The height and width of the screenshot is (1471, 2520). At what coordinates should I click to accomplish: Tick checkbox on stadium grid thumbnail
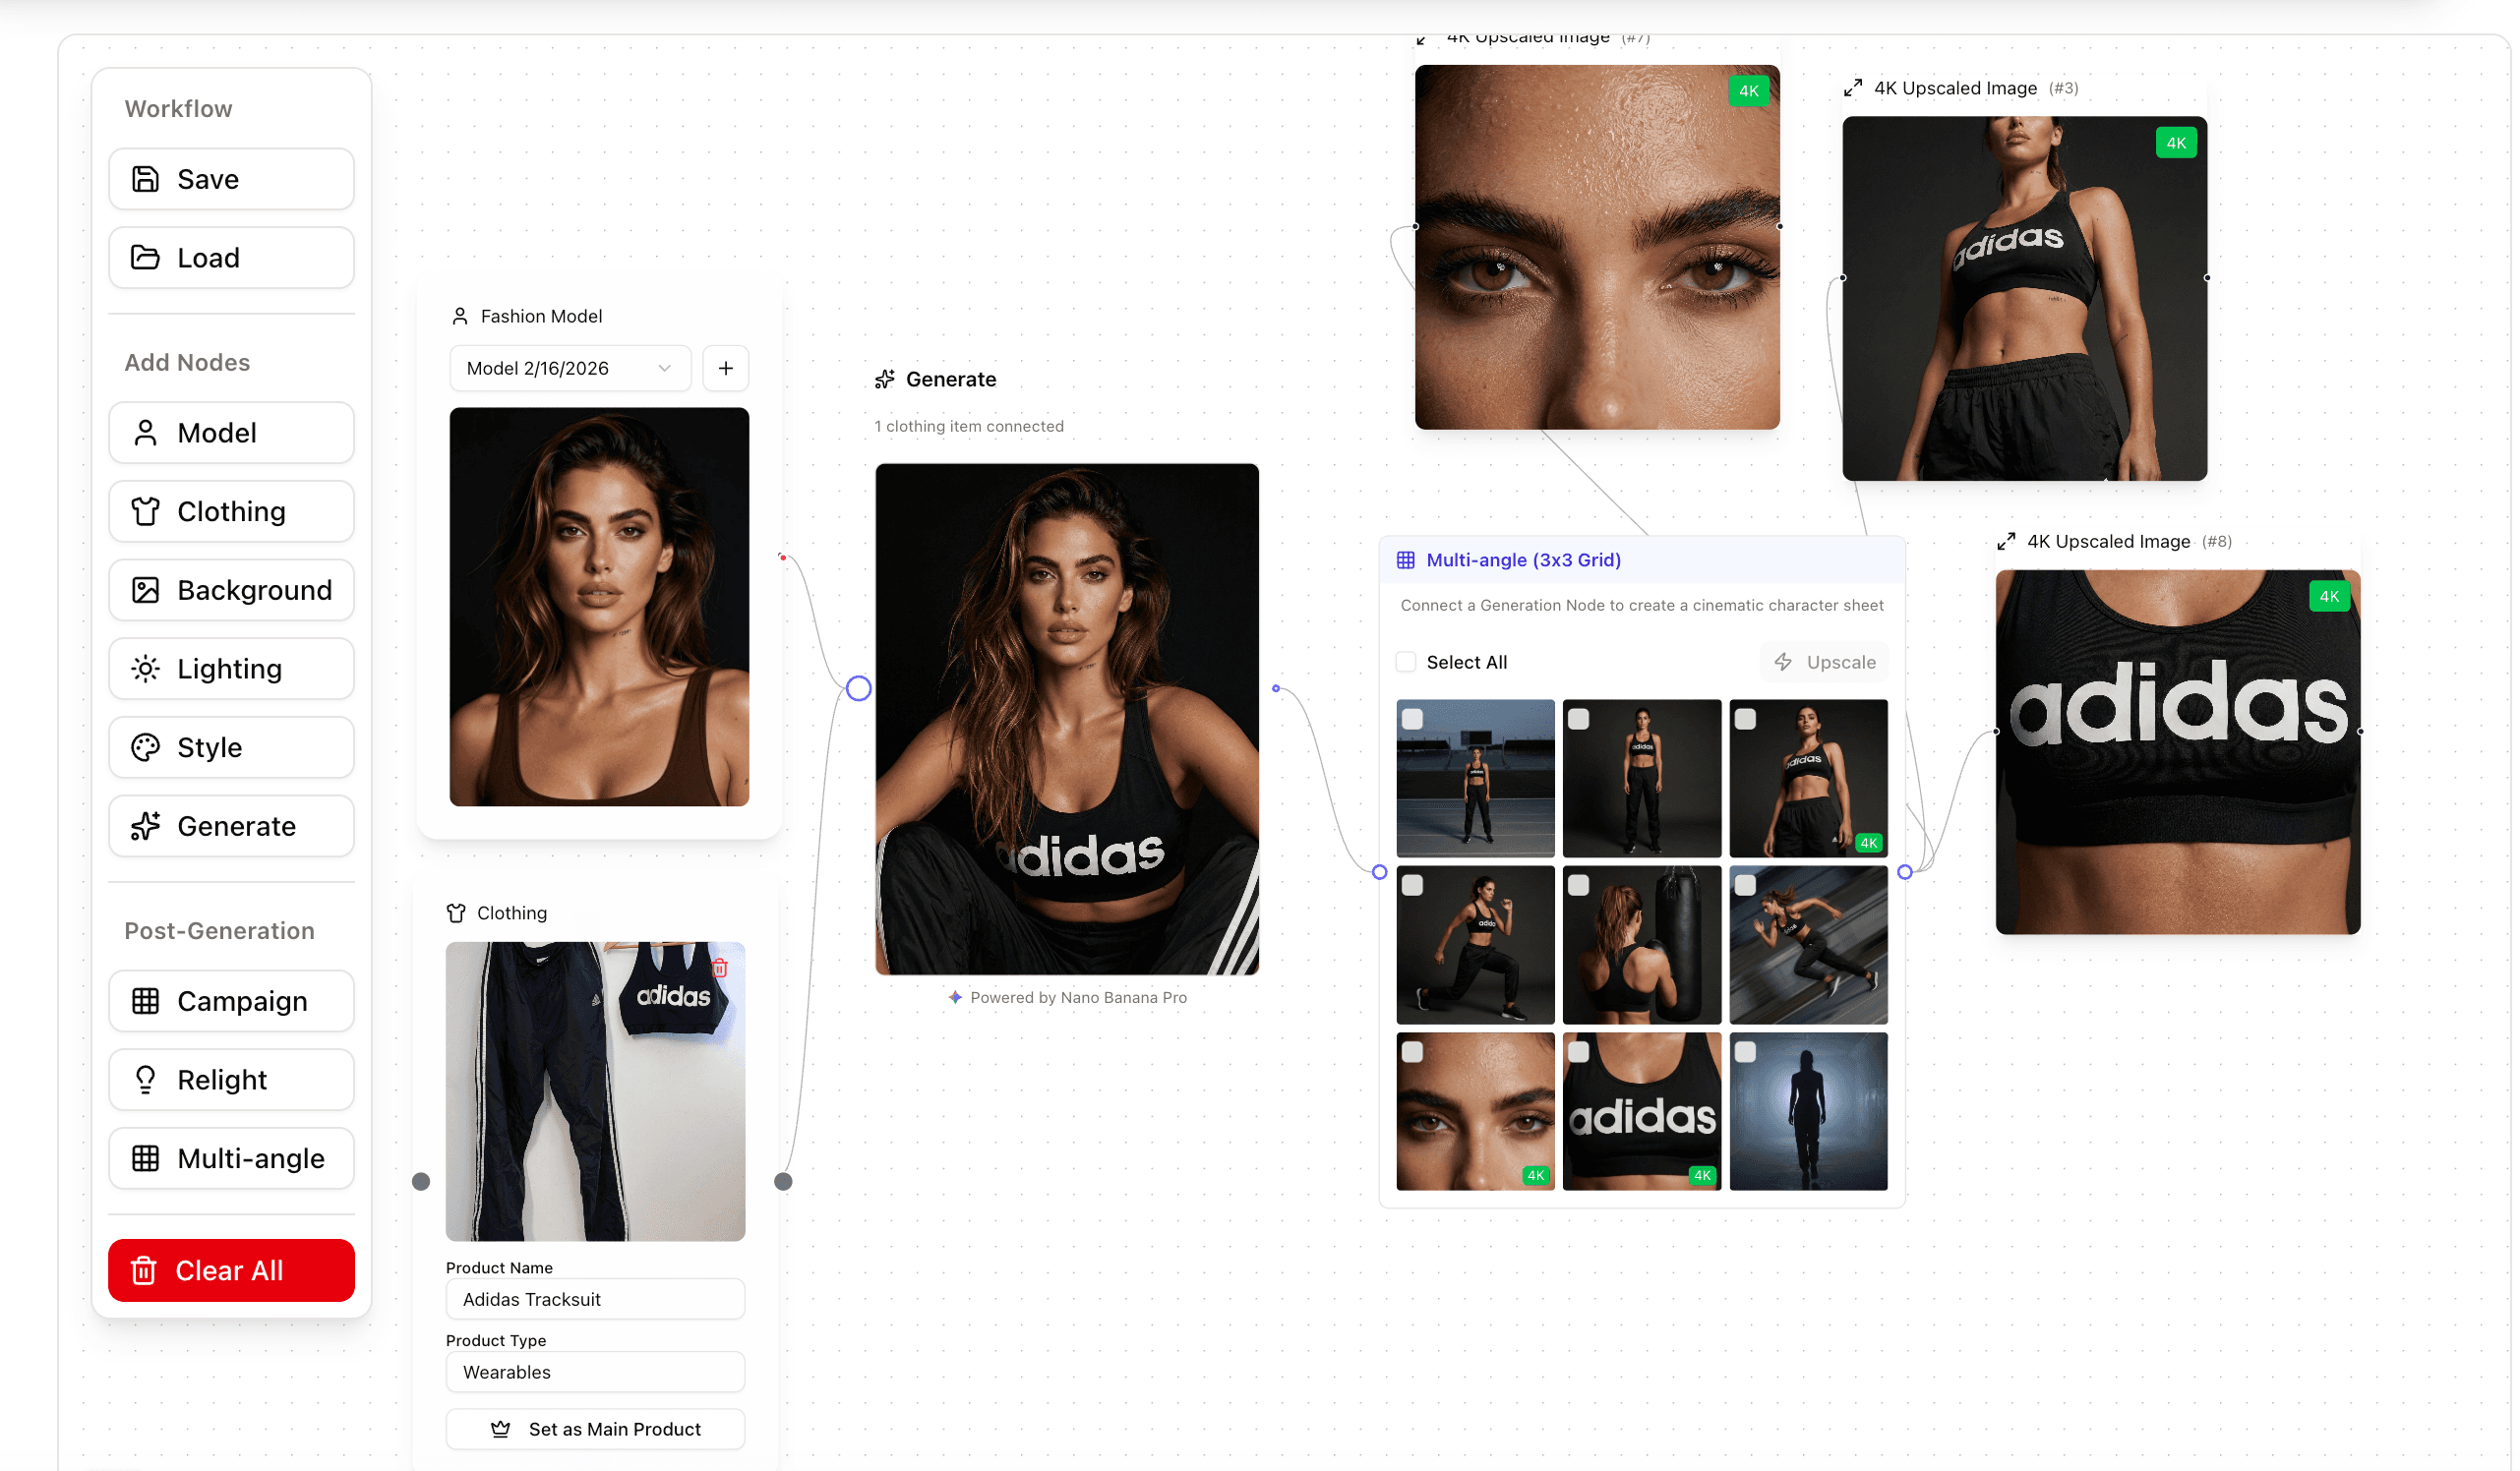pyautogui.click(x=1412, y=719)
